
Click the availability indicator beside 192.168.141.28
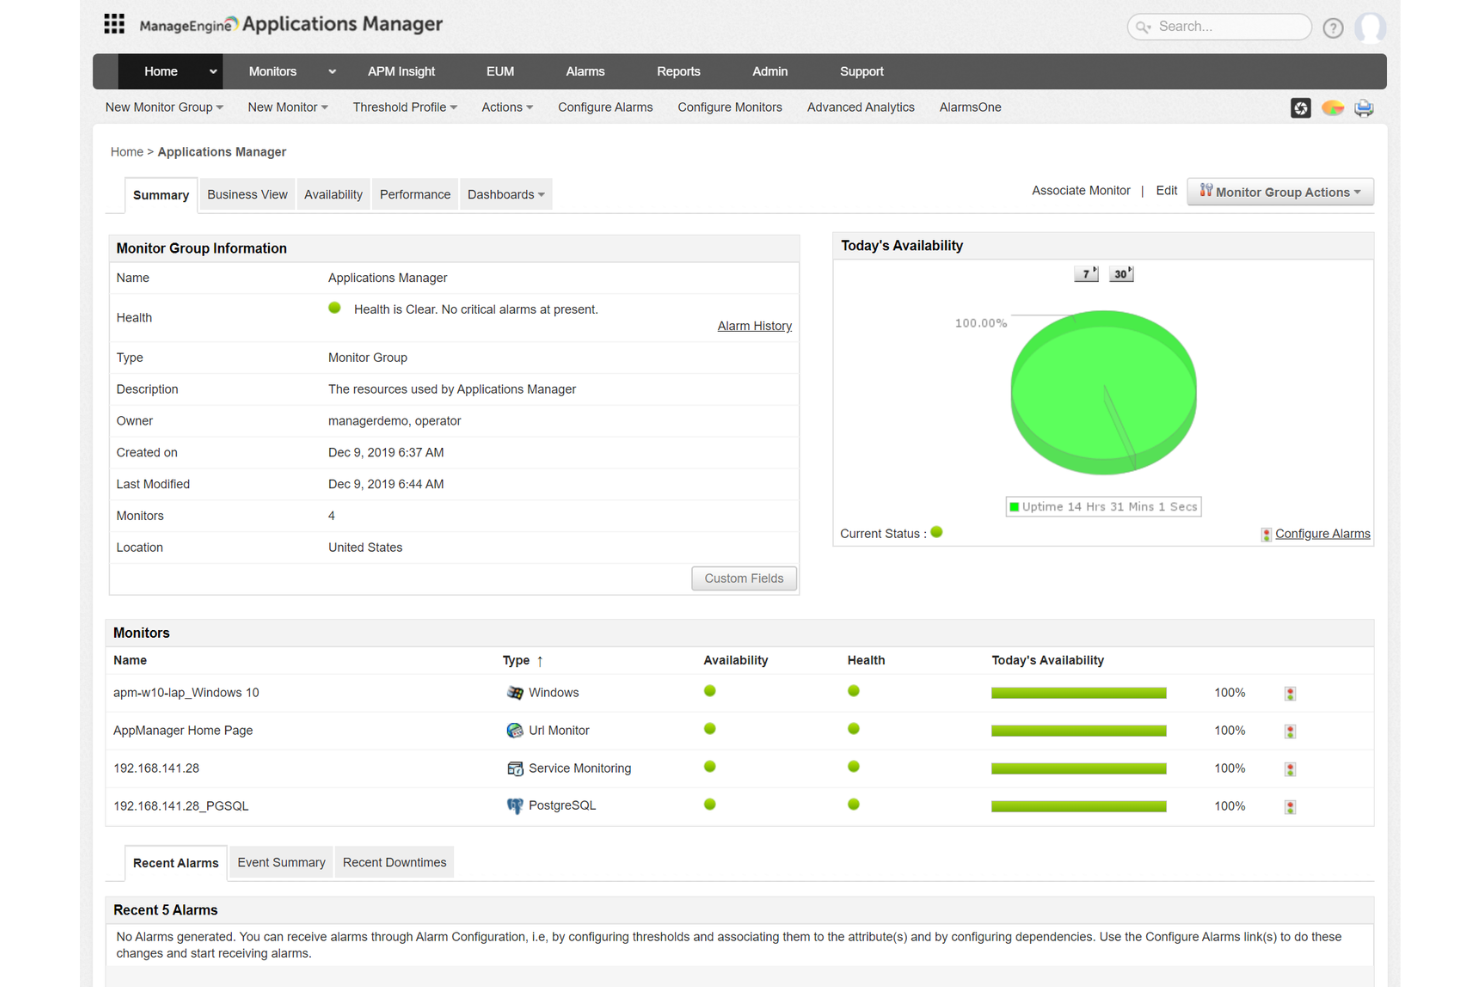coord(709,767)
